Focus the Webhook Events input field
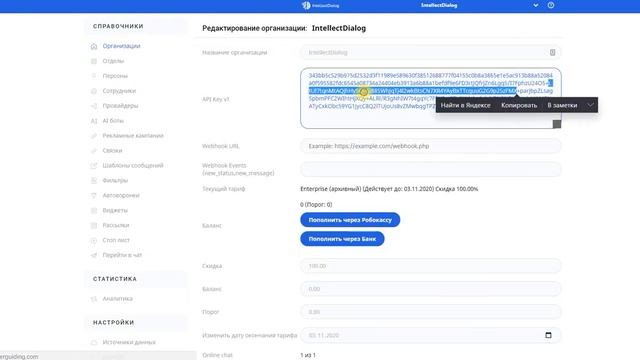Viewport: 640px width, 360px height. click(x=431, y=169)
